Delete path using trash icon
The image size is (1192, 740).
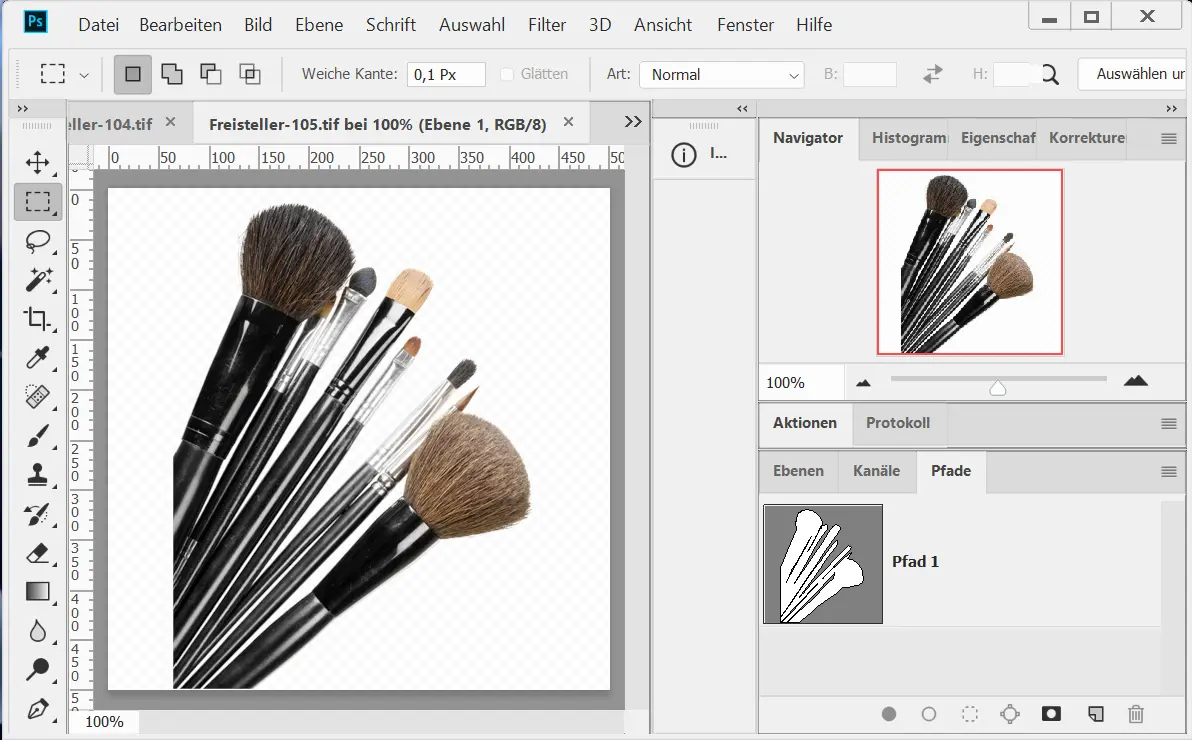point(1136,714)
